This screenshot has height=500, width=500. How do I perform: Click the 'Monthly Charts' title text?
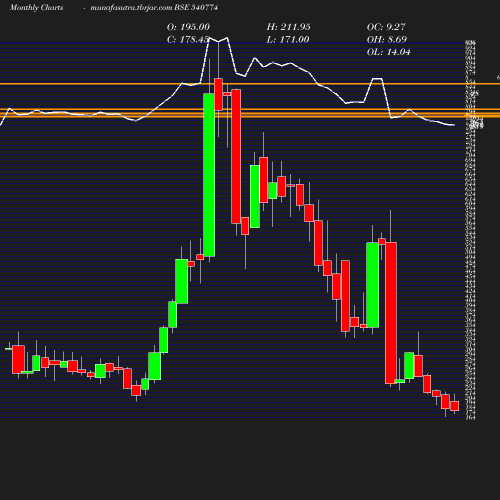[x=36, y=7]
